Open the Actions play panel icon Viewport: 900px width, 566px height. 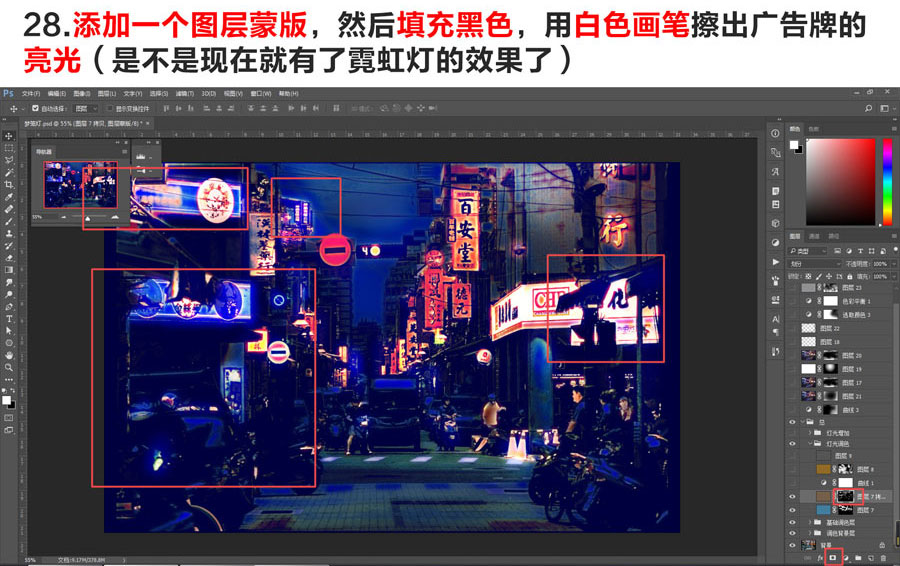(775, 262)
